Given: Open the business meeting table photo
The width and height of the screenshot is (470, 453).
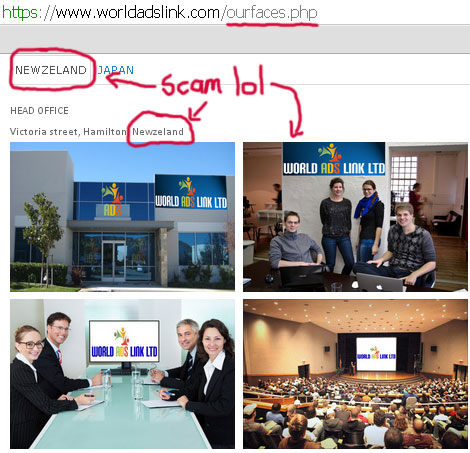Looking at the screenshot, I should coord(122,374).
